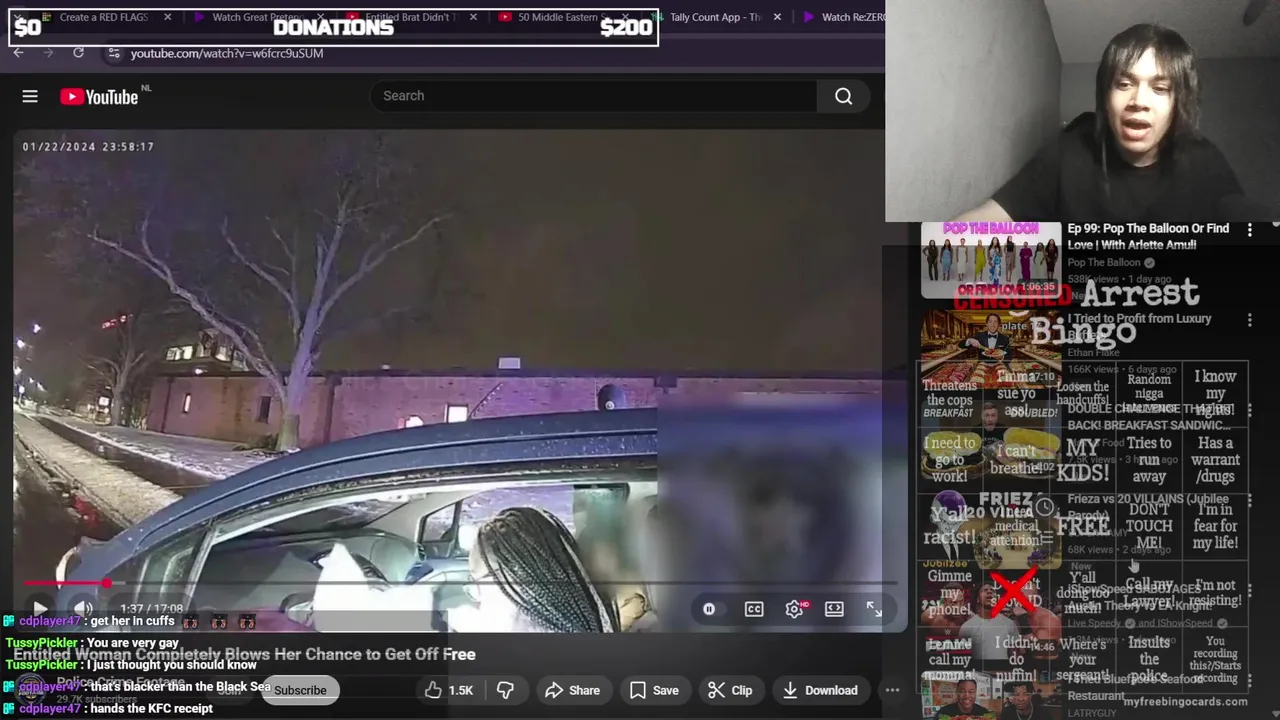The width and height of the screenshot is (1280, 720).
Task: Click the 'Entitled Woman Completely Blows' video title
Action: 244,654
